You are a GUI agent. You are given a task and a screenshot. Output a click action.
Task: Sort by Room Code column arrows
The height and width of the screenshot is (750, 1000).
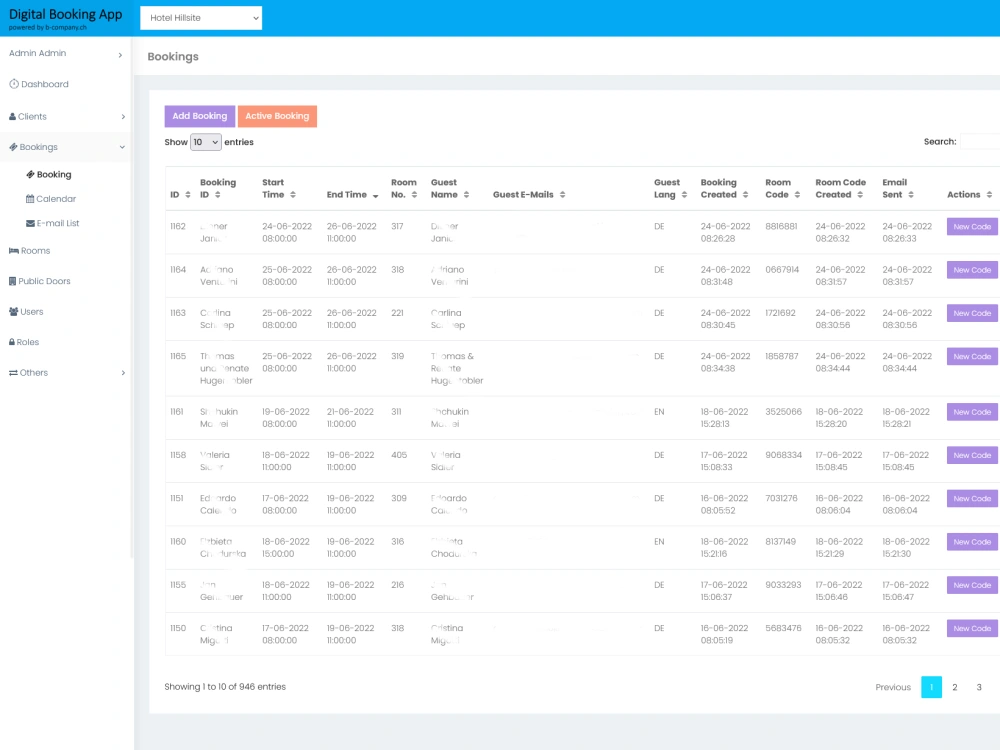click(797, 195)
